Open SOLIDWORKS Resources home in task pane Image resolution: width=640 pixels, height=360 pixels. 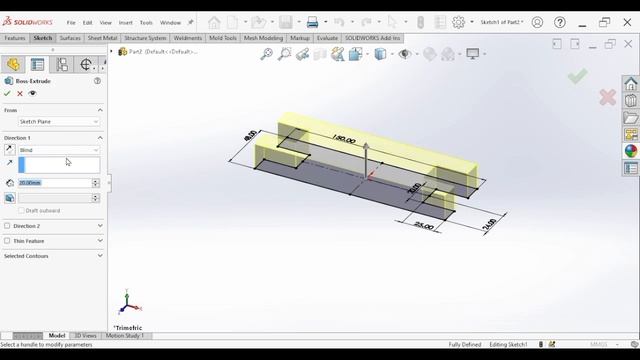(631, 84)
